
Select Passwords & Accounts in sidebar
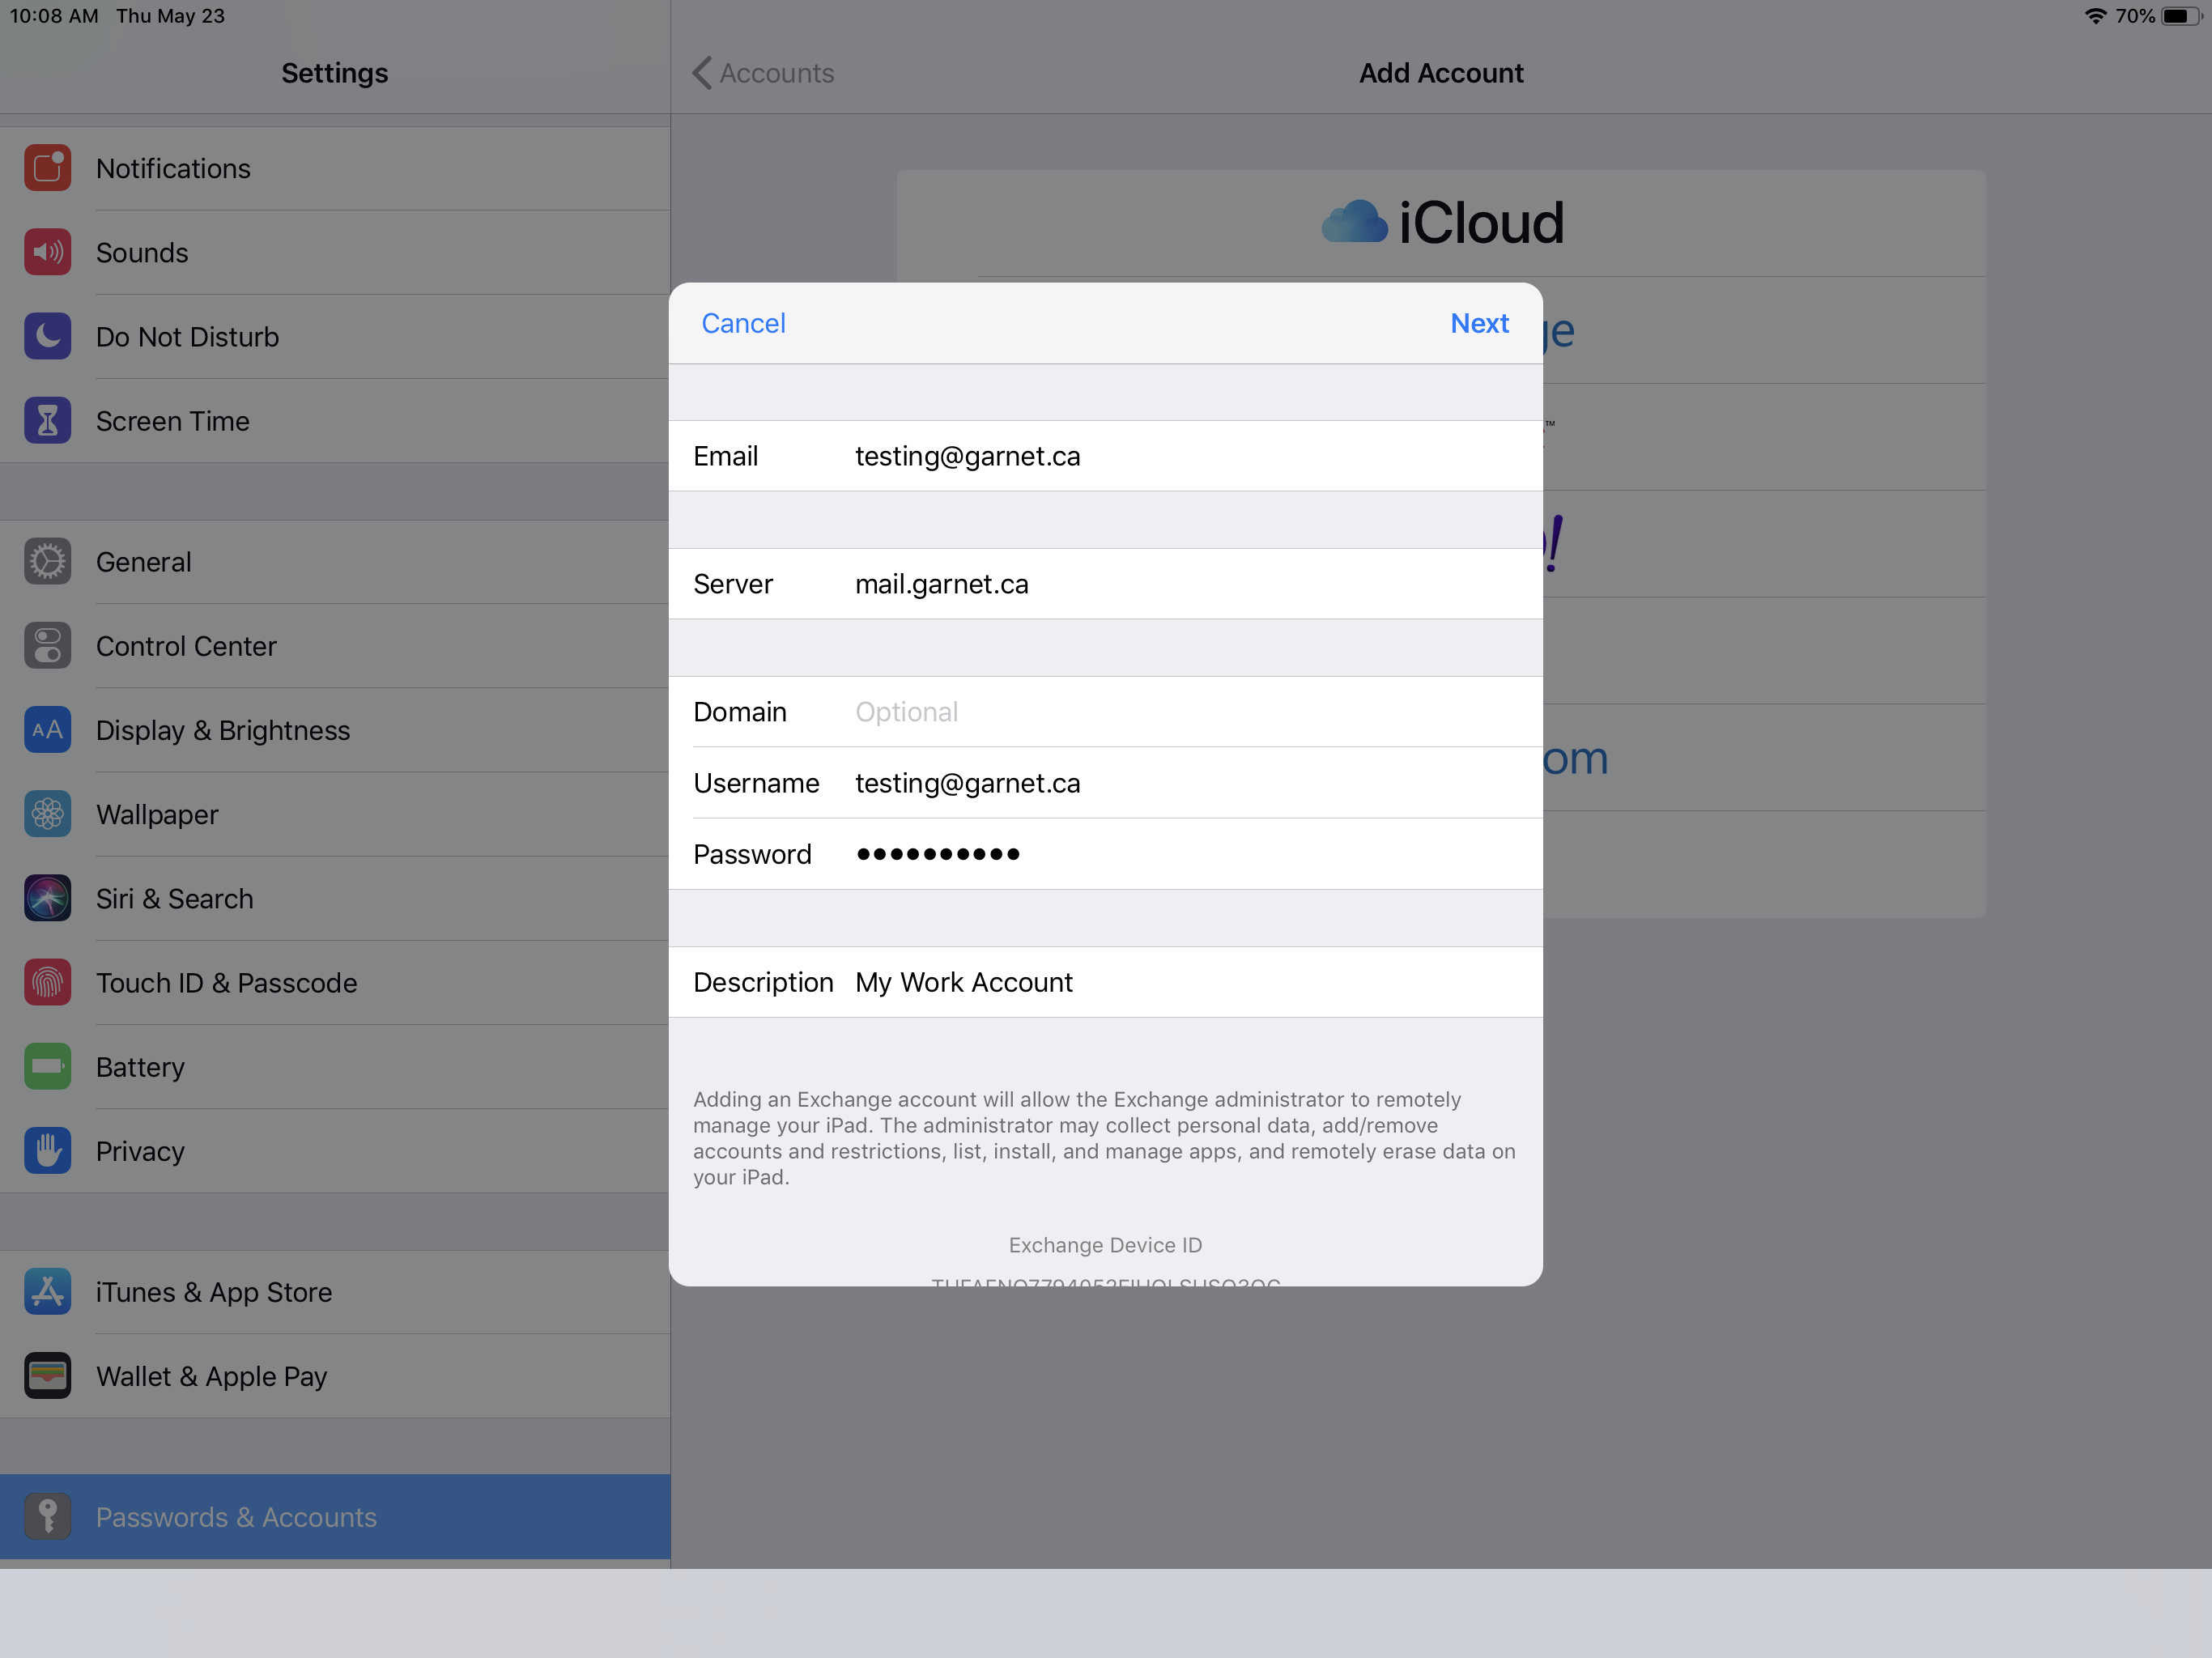(x=236, y=1517)
